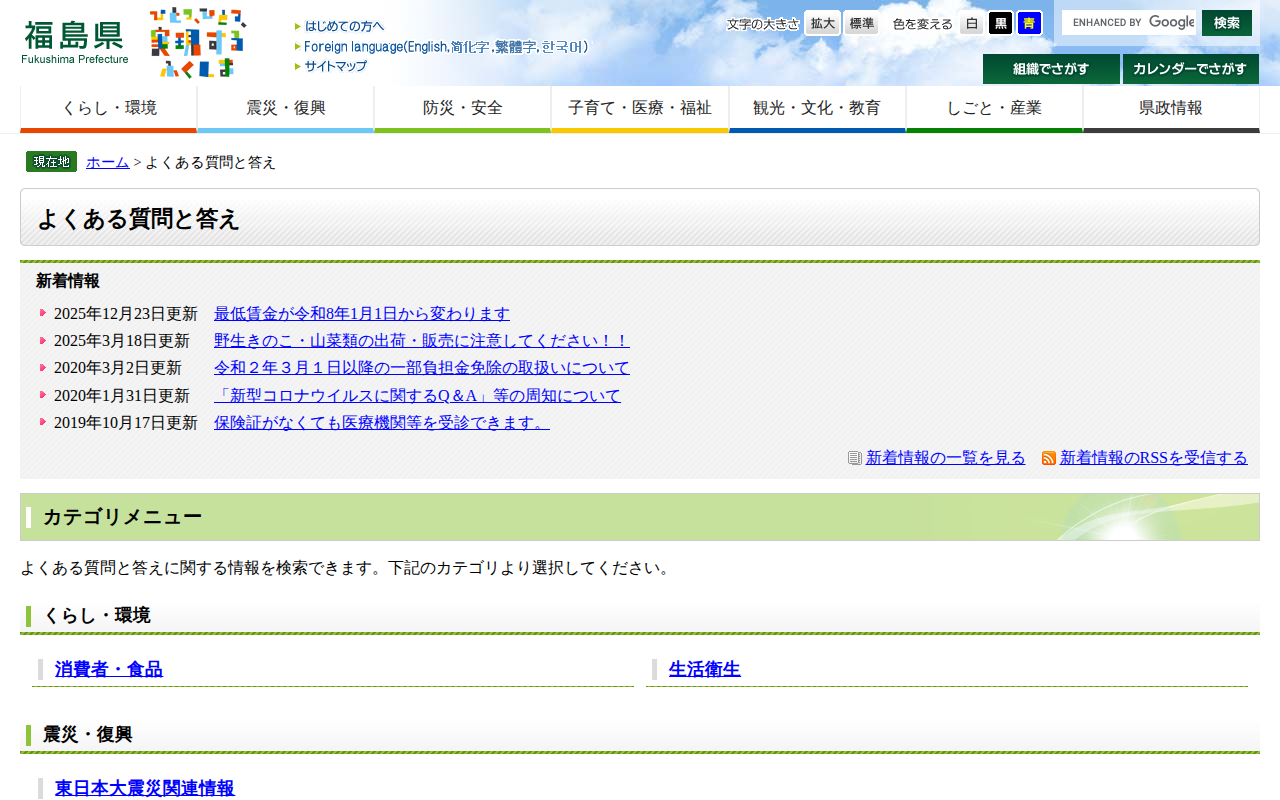Open the くらし・環境 menu tab
The image size is (1280, 800).
109,109
